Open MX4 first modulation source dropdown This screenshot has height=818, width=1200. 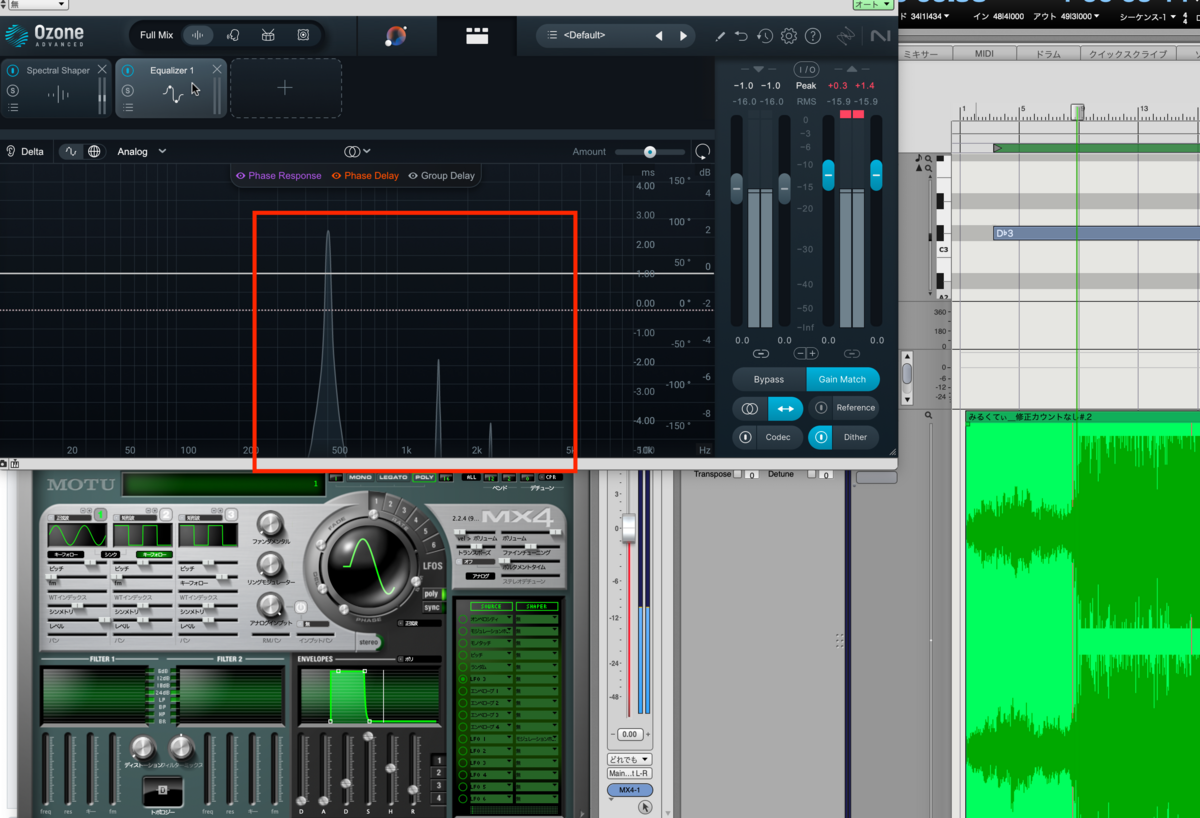490,620
